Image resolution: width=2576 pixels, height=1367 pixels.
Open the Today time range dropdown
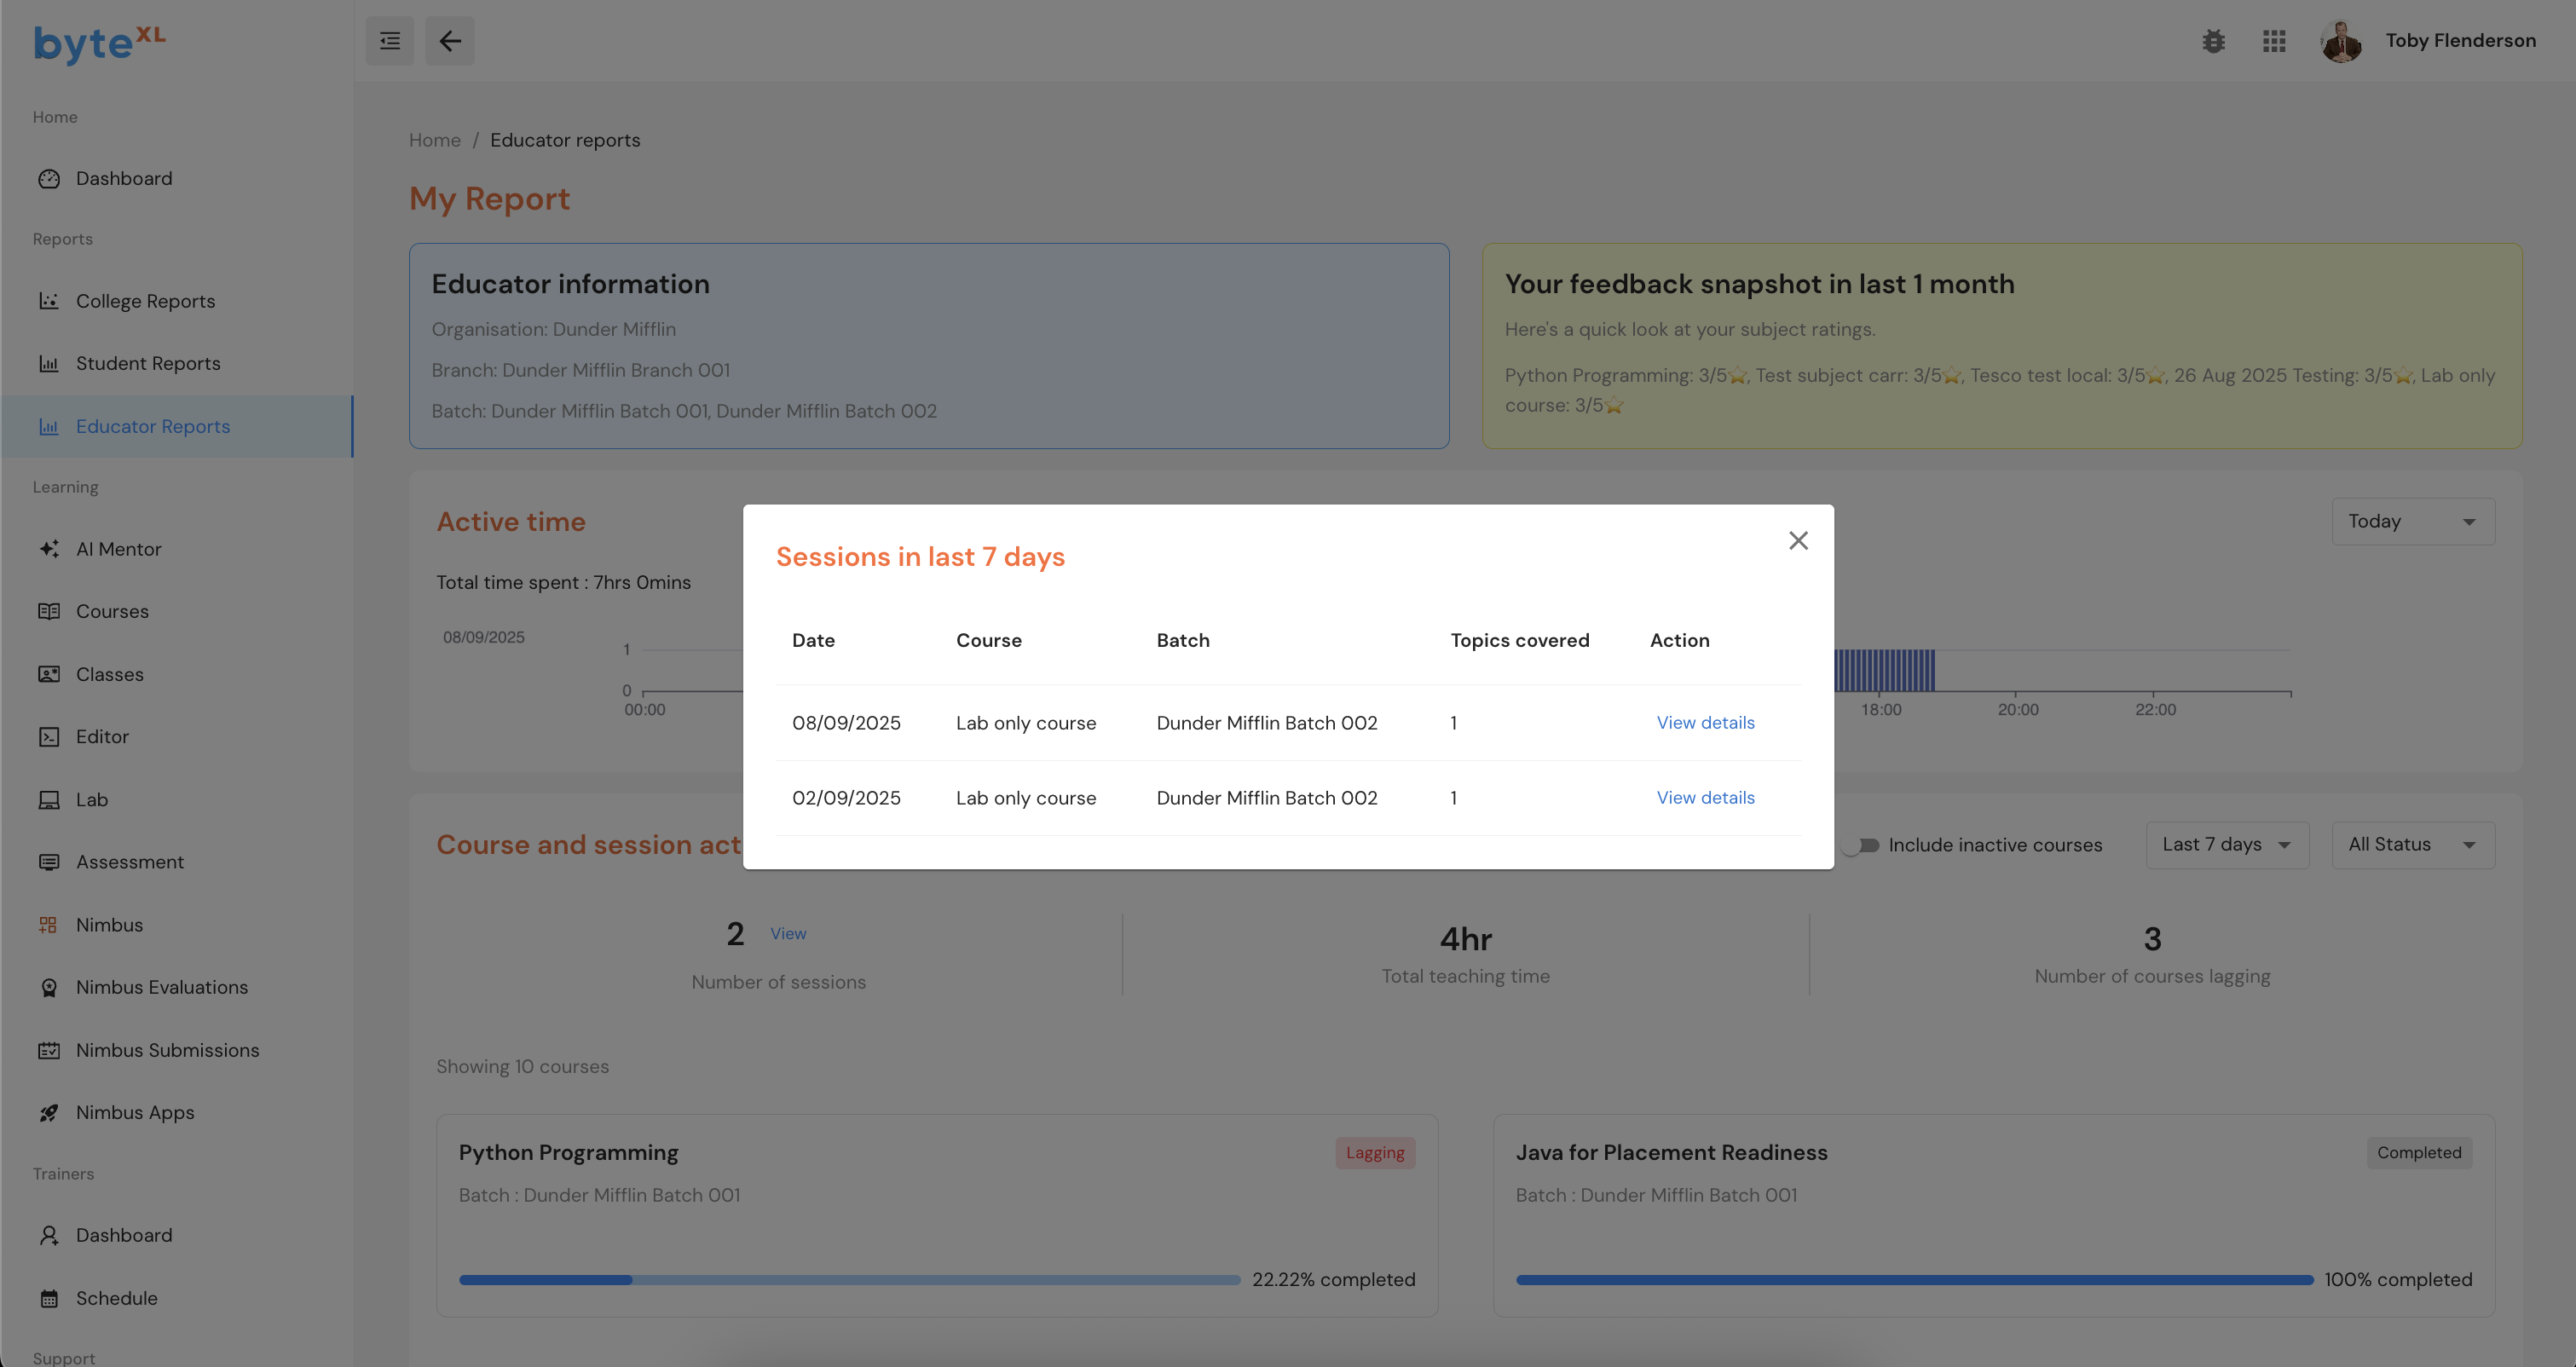(2412, 521)
